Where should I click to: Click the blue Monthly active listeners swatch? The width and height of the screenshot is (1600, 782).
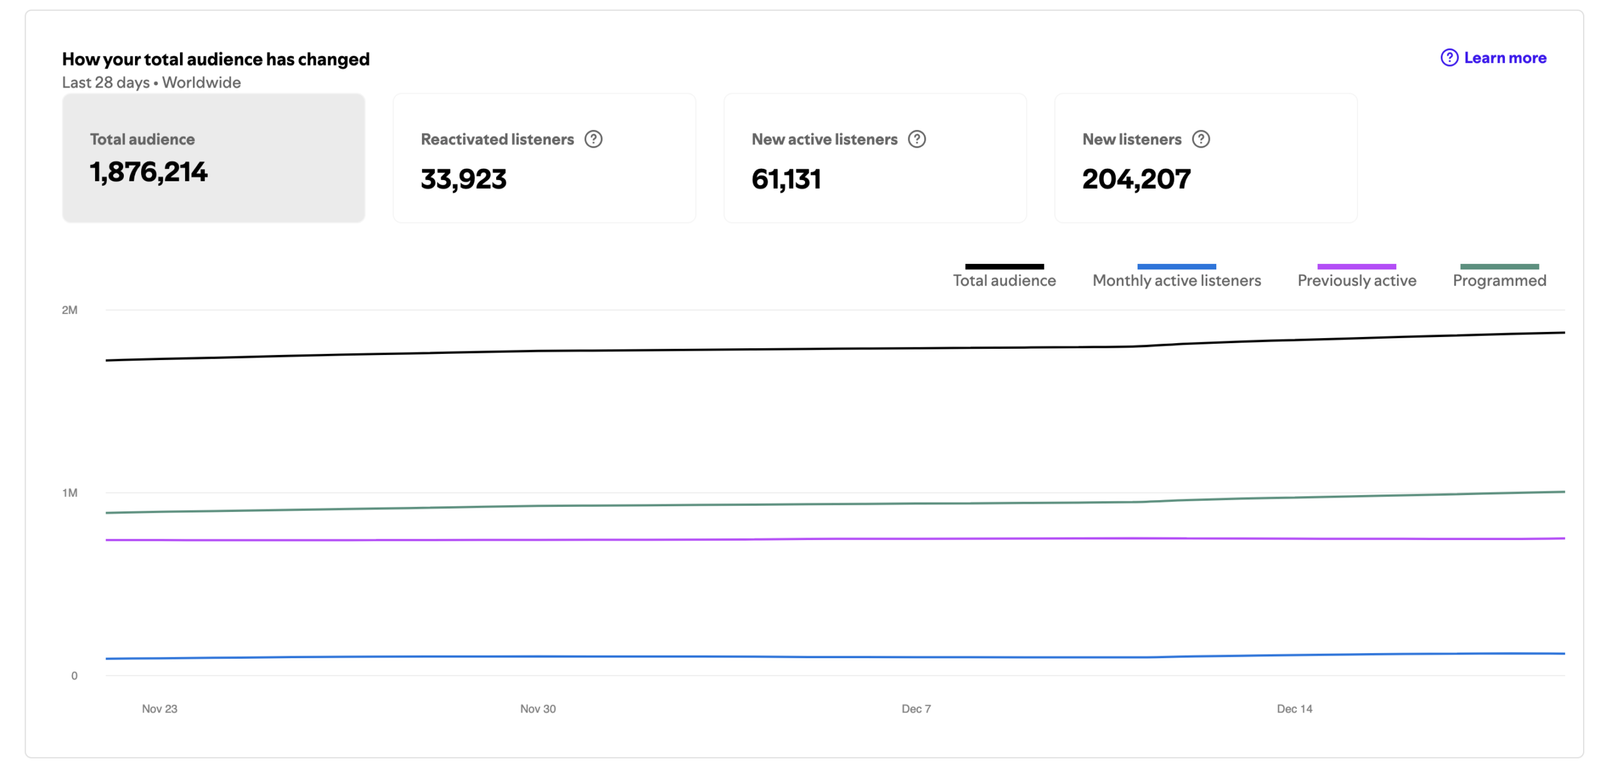coord(1176,266)
